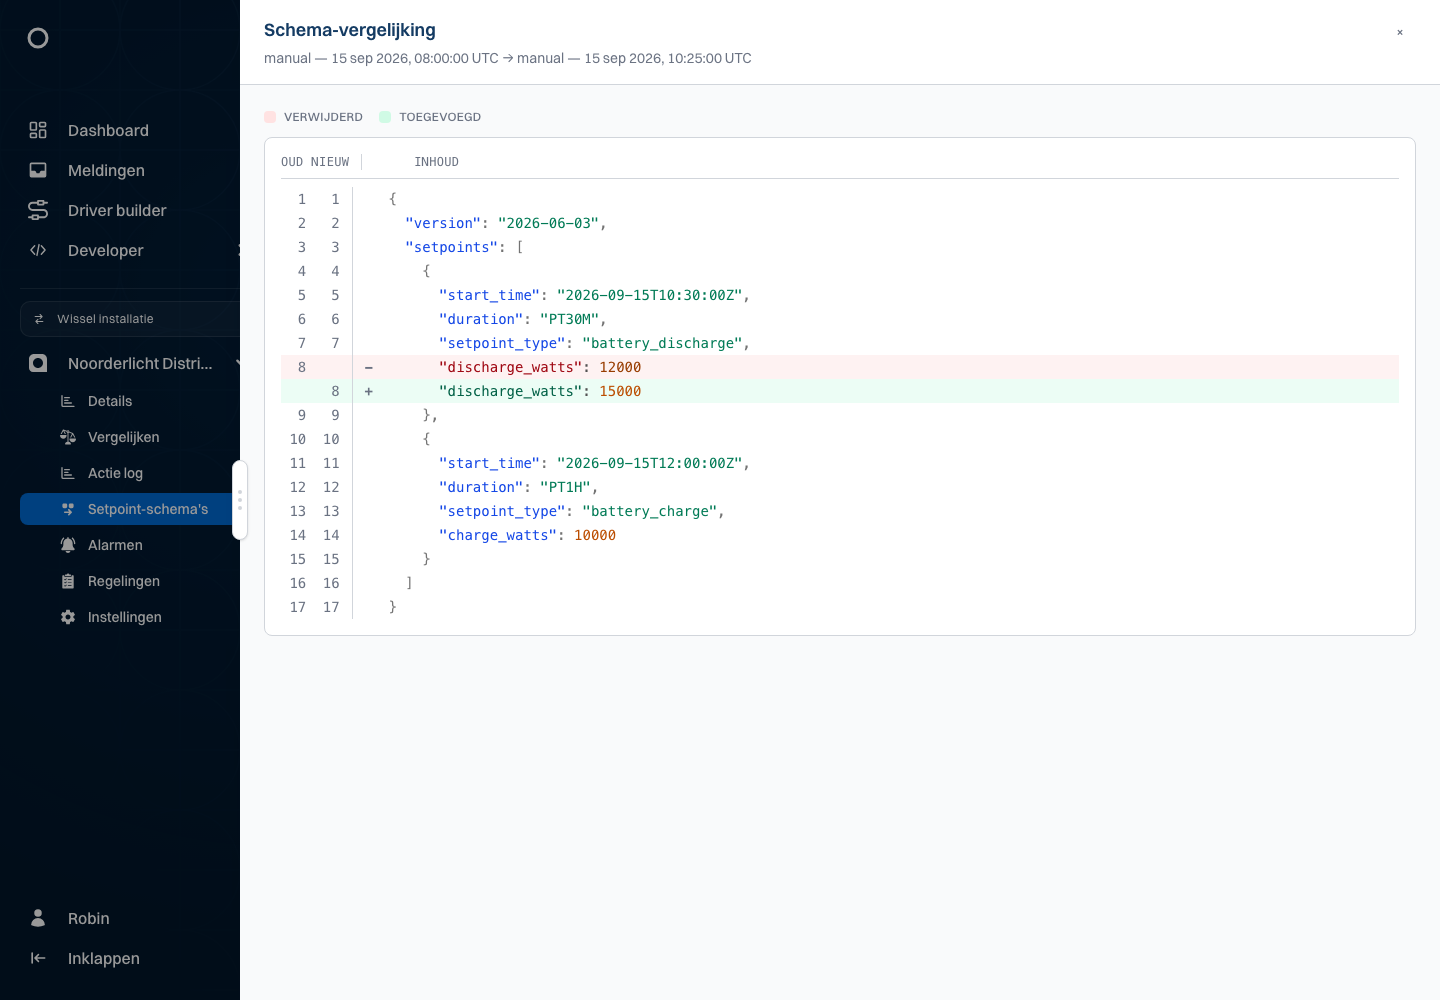The width and height of the screenshot is (1440, 1000).
Task: Click the Noorderlicht installation icon
Action: 38,363
